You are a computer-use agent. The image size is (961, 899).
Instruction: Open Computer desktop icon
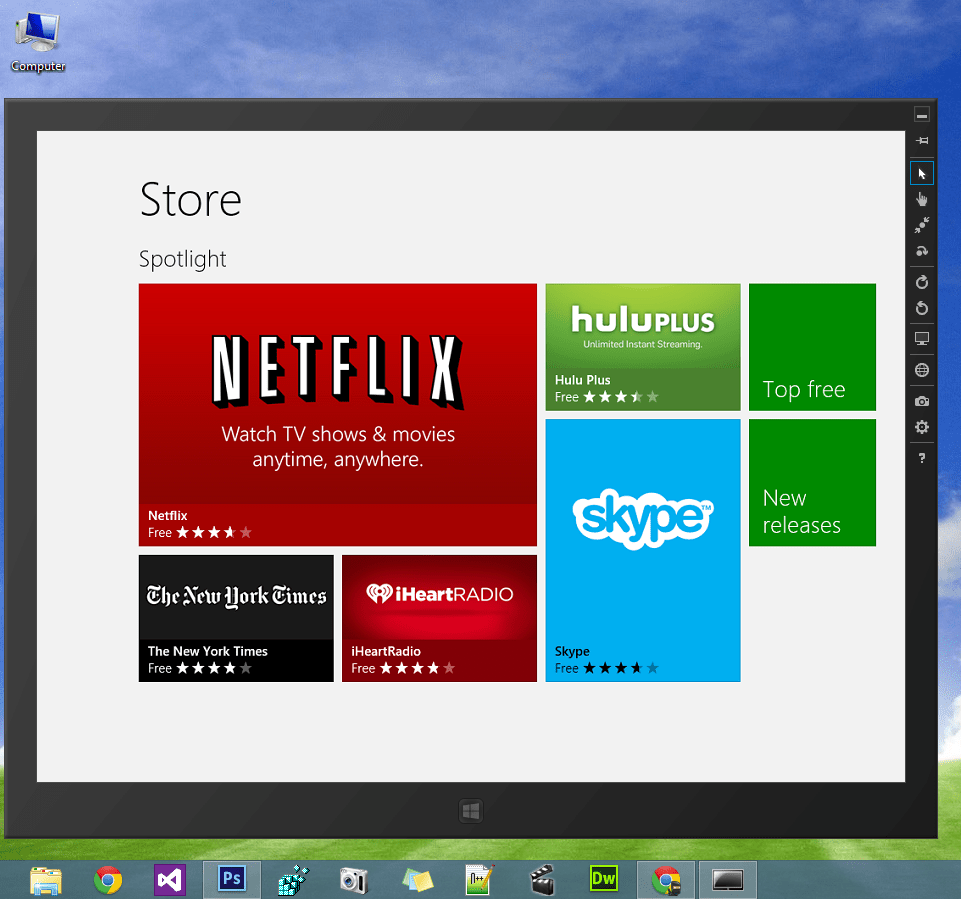point(38,42)
